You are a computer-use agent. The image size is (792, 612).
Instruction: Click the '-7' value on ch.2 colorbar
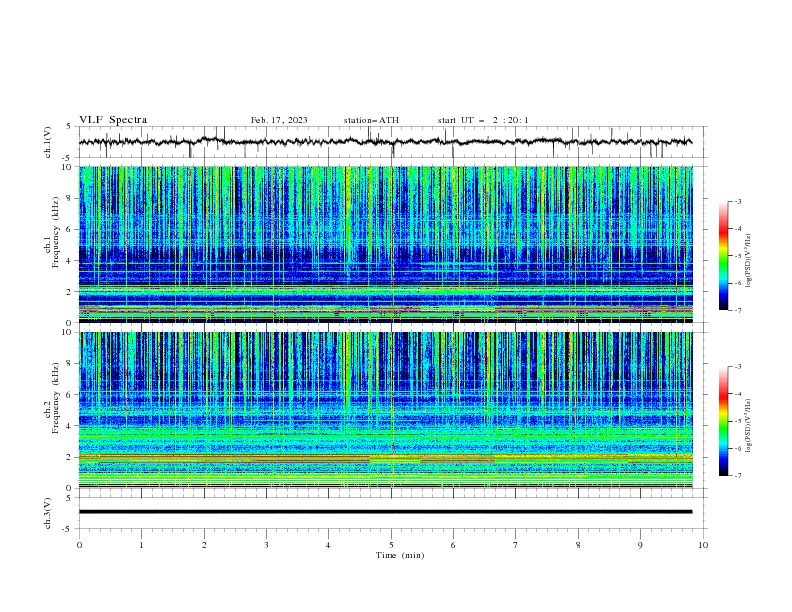tap(737, 476)
